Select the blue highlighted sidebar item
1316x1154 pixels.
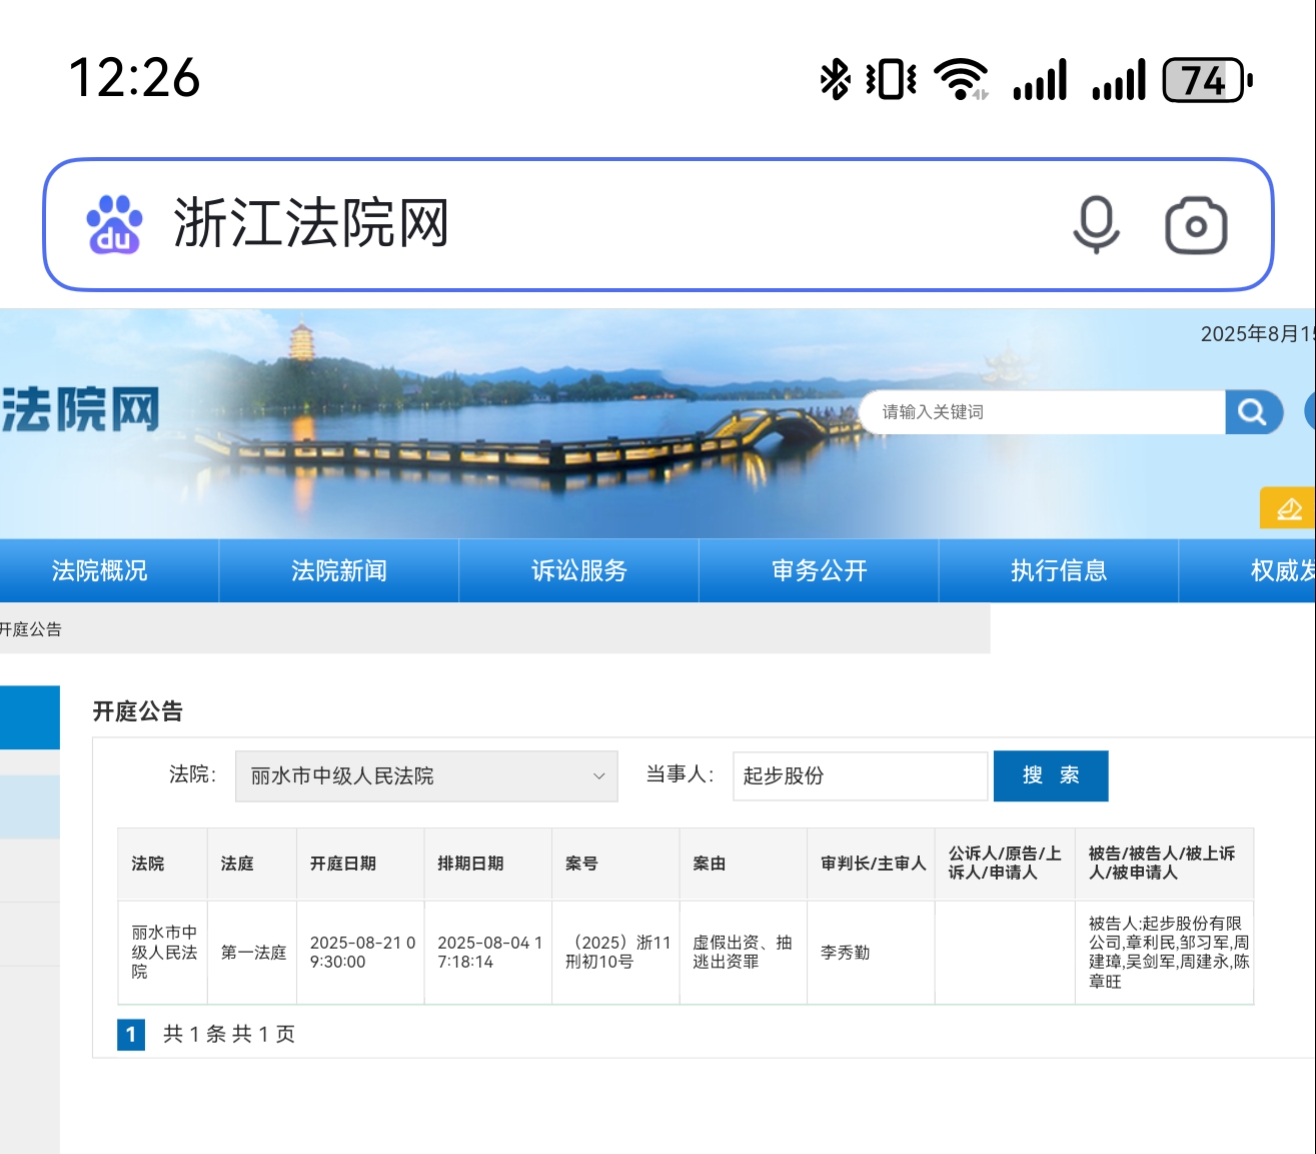tap(30, 717)
